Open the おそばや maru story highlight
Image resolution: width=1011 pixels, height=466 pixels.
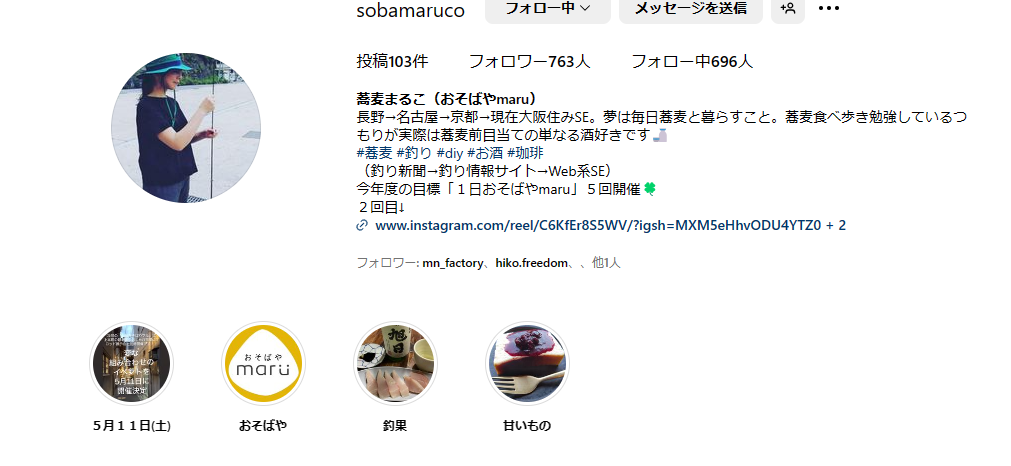pyautogui.click(x=263, y=364)
